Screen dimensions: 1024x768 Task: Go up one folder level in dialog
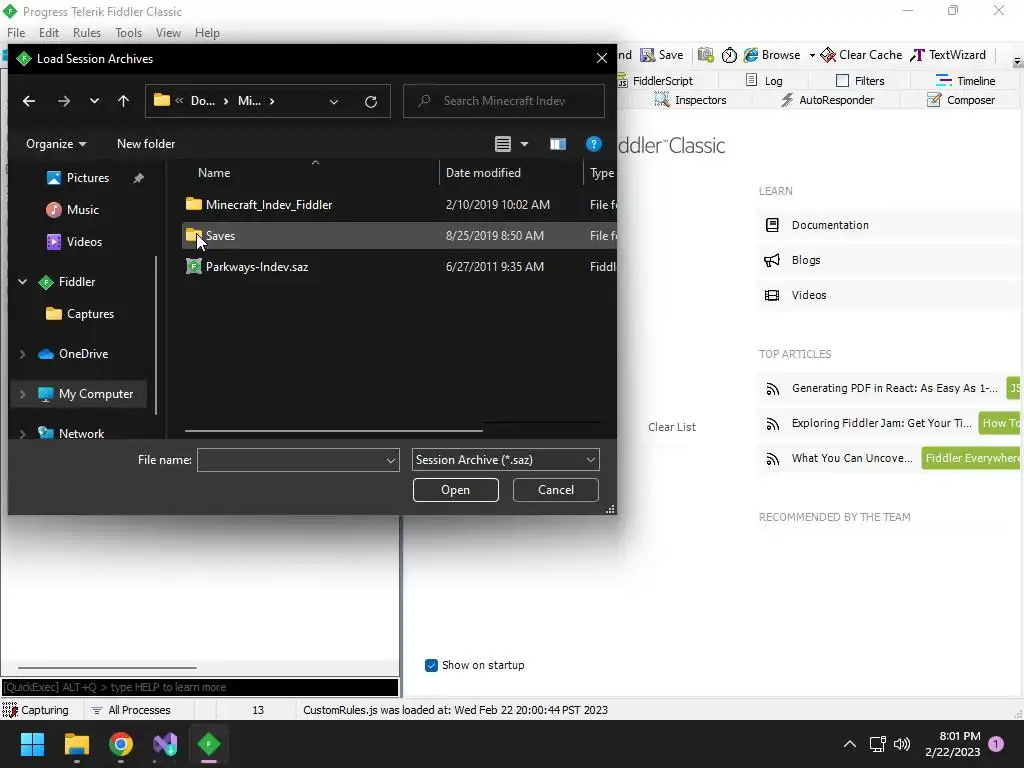pos(123,101)
